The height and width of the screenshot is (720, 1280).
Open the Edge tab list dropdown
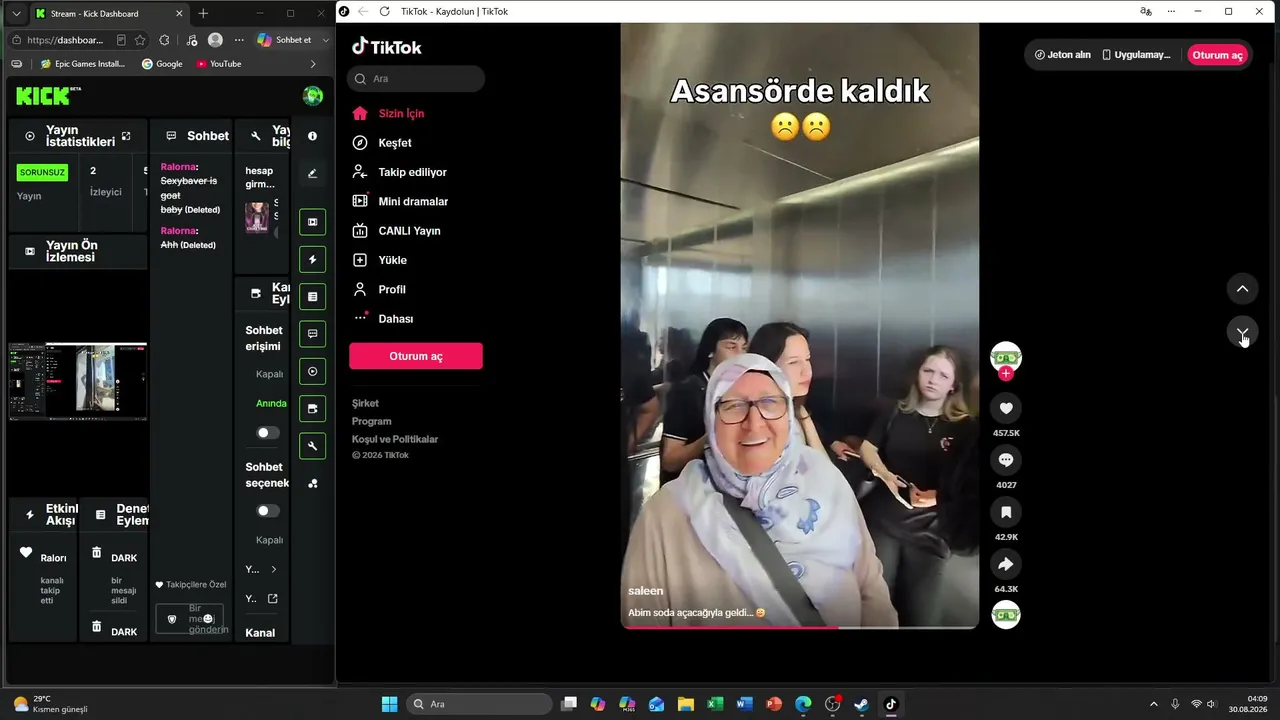tap(16, 14)
